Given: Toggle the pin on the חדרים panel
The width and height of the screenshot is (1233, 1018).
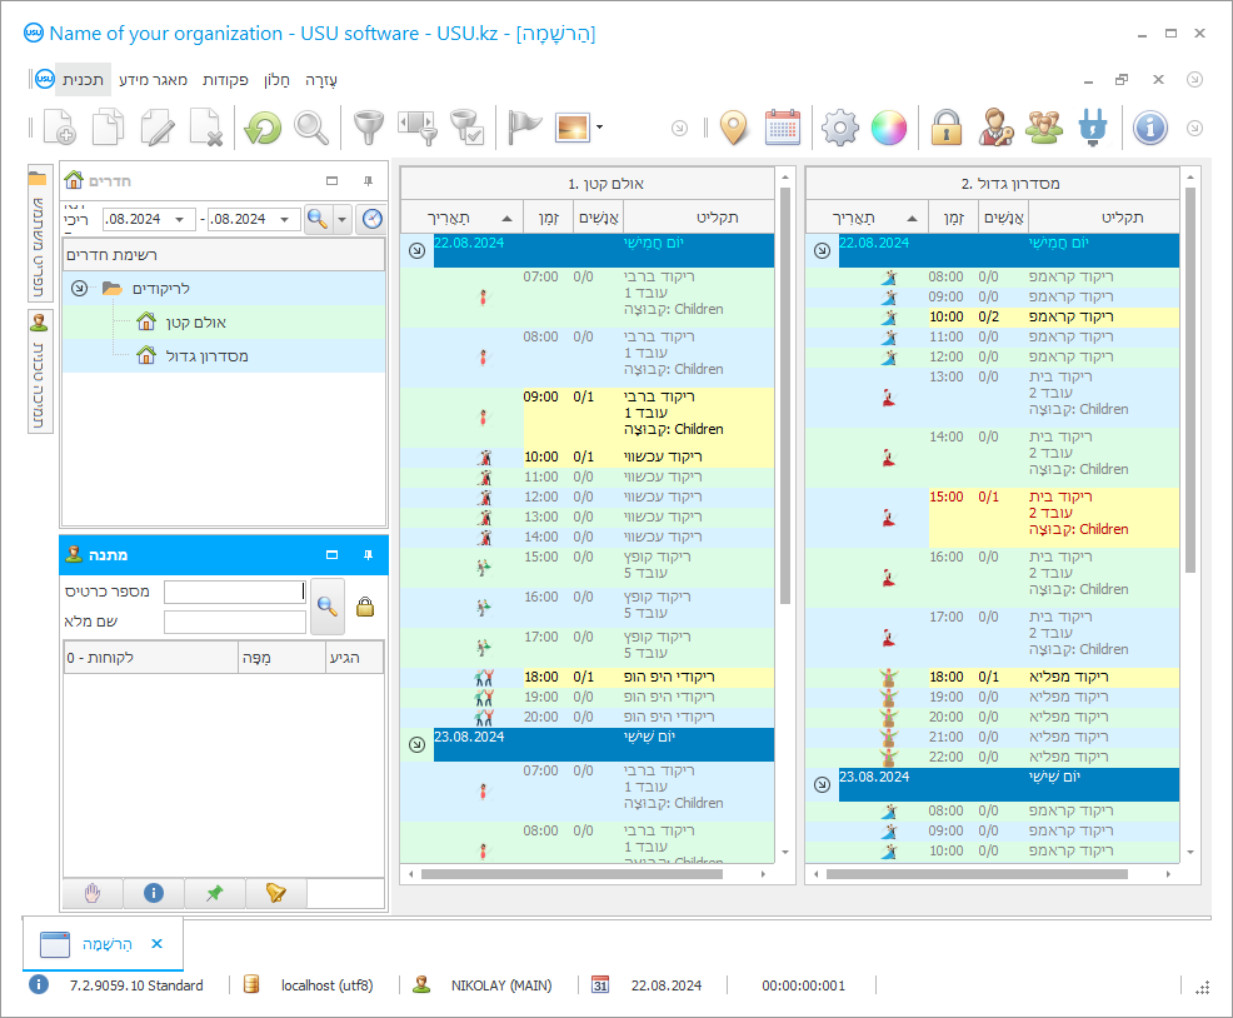Looking at the screenshot, I should (x=368, y=181).
